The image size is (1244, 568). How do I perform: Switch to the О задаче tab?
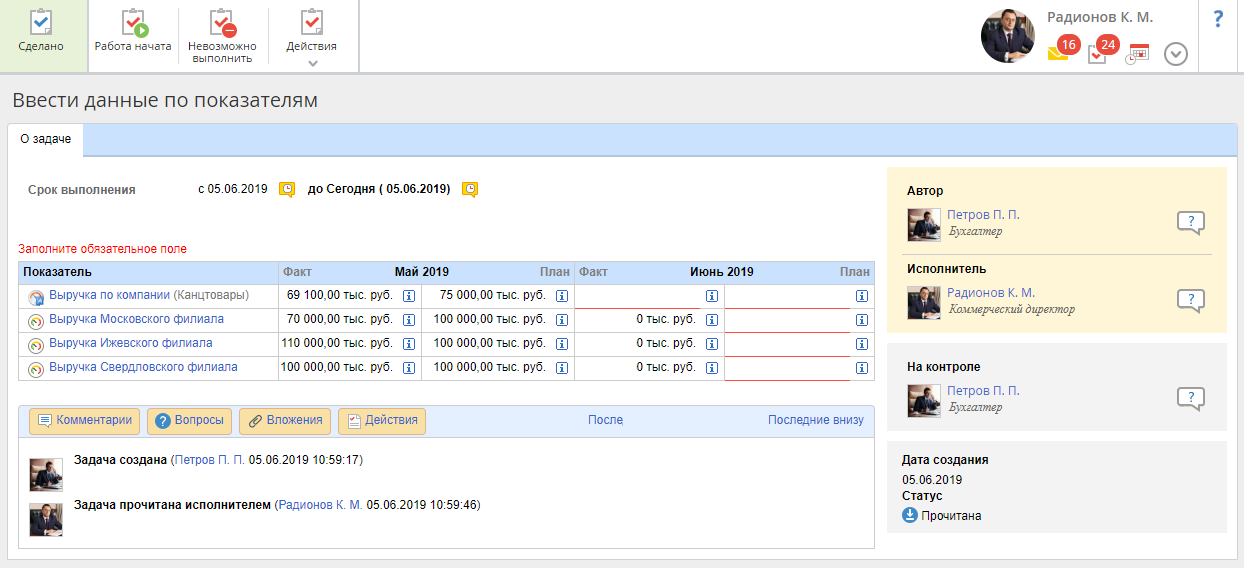[46, 140]
